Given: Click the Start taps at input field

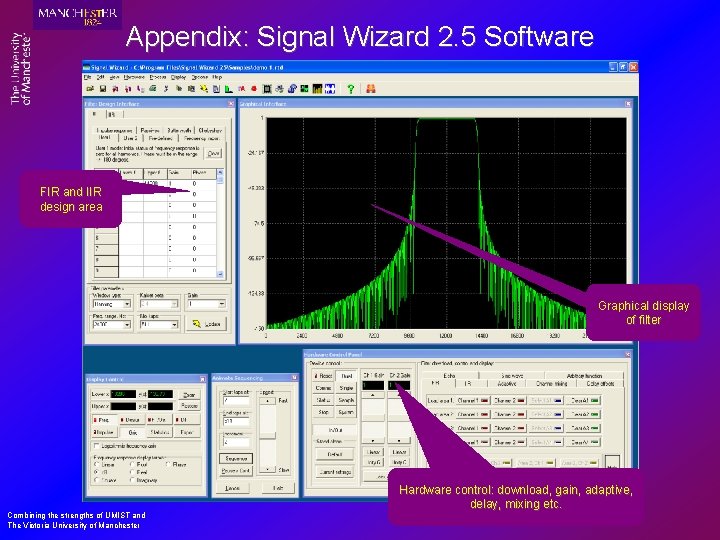Looking at the screenshot, I should click(x=236, y=401).
